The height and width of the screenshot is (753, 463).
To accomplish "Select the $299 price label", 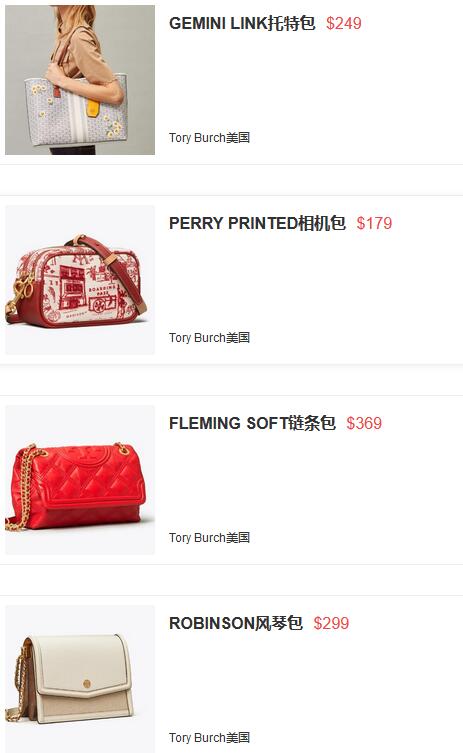I will click(x=331, y=623).
